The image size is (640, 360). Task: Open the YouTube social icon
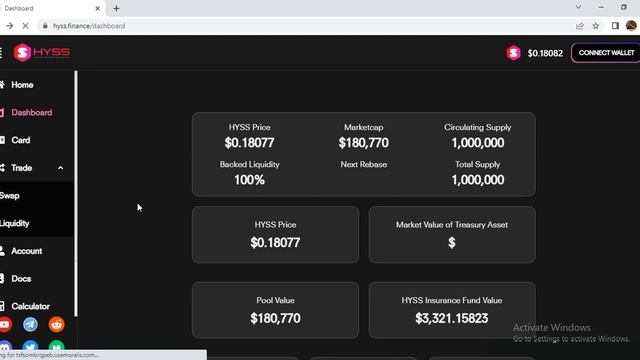coord(5,325)
